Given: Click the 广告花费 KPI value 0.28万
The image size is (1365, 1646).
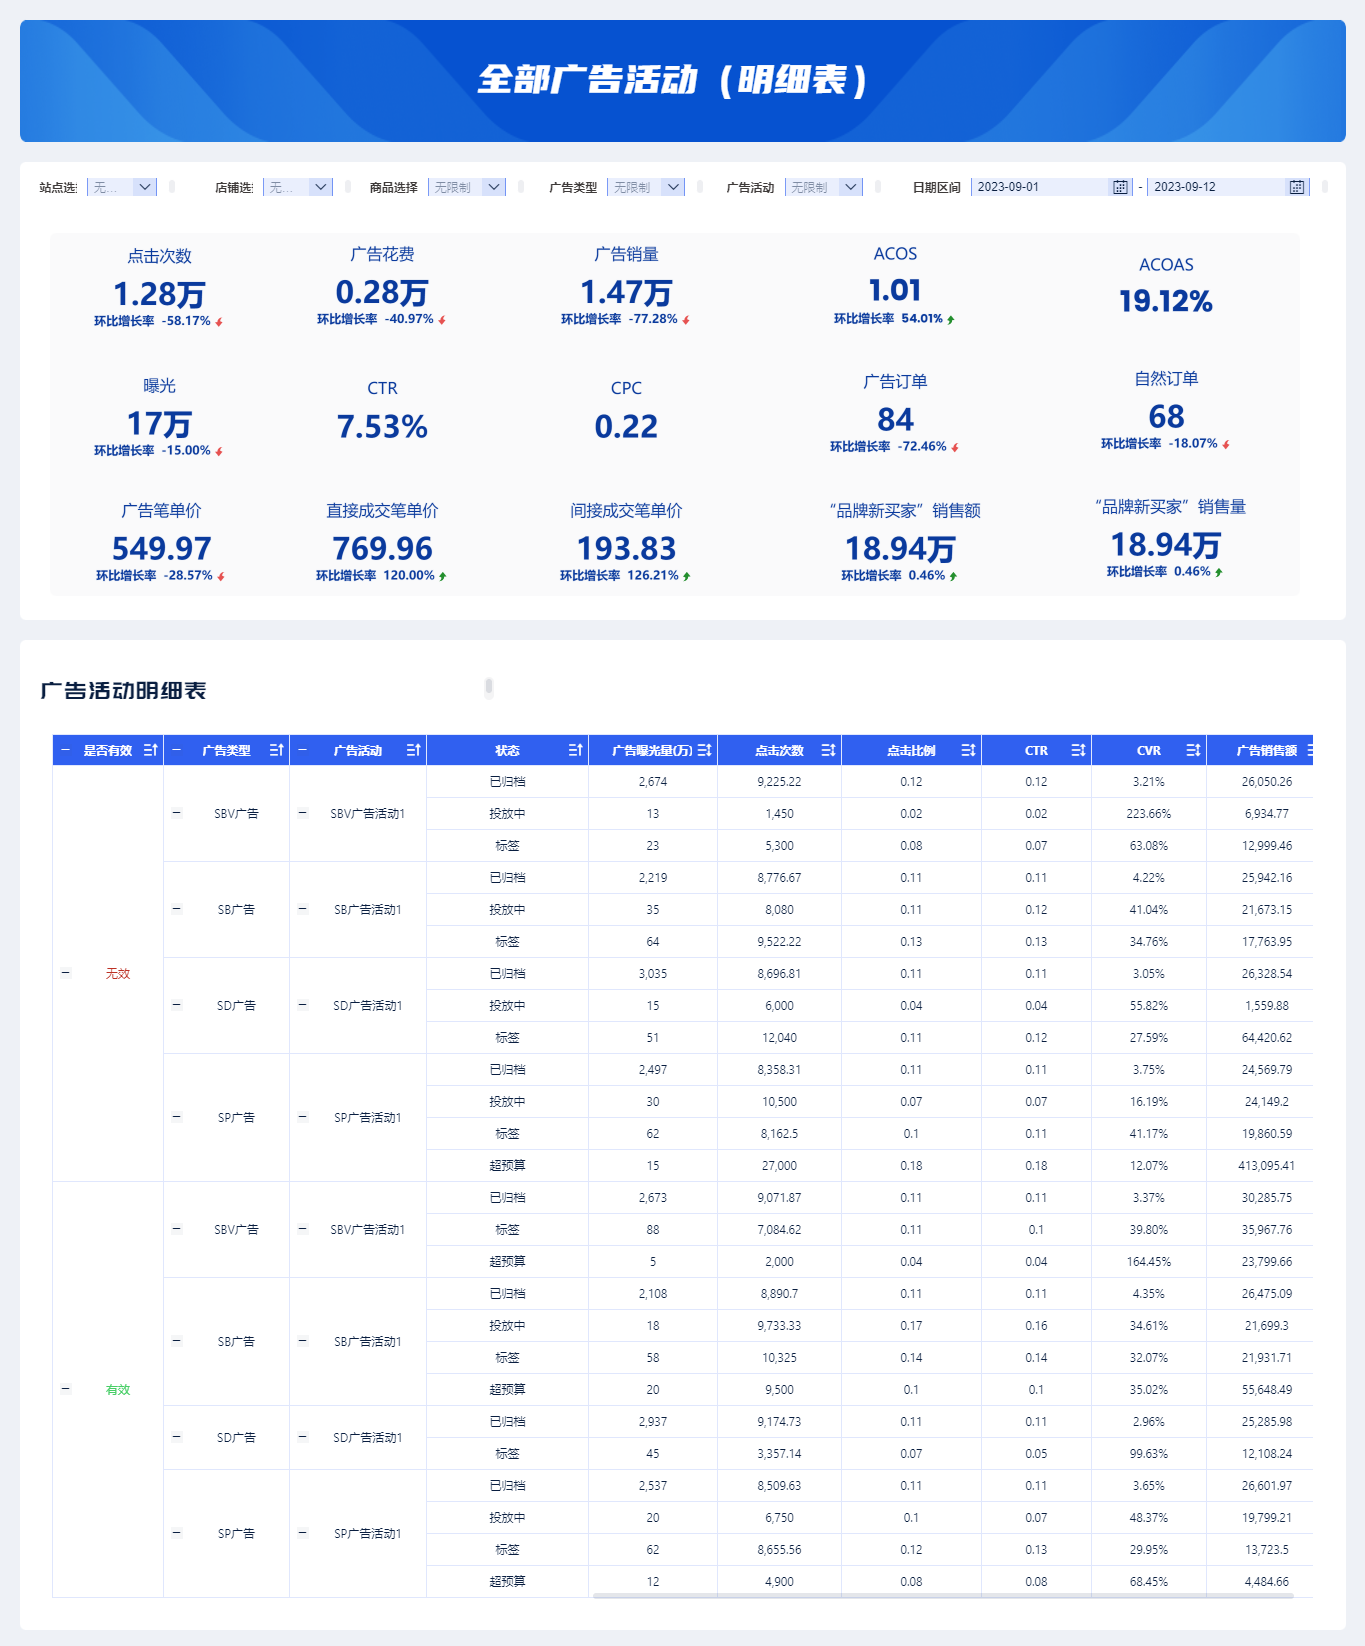Looking at the screenshot, I should pos(382,293).
